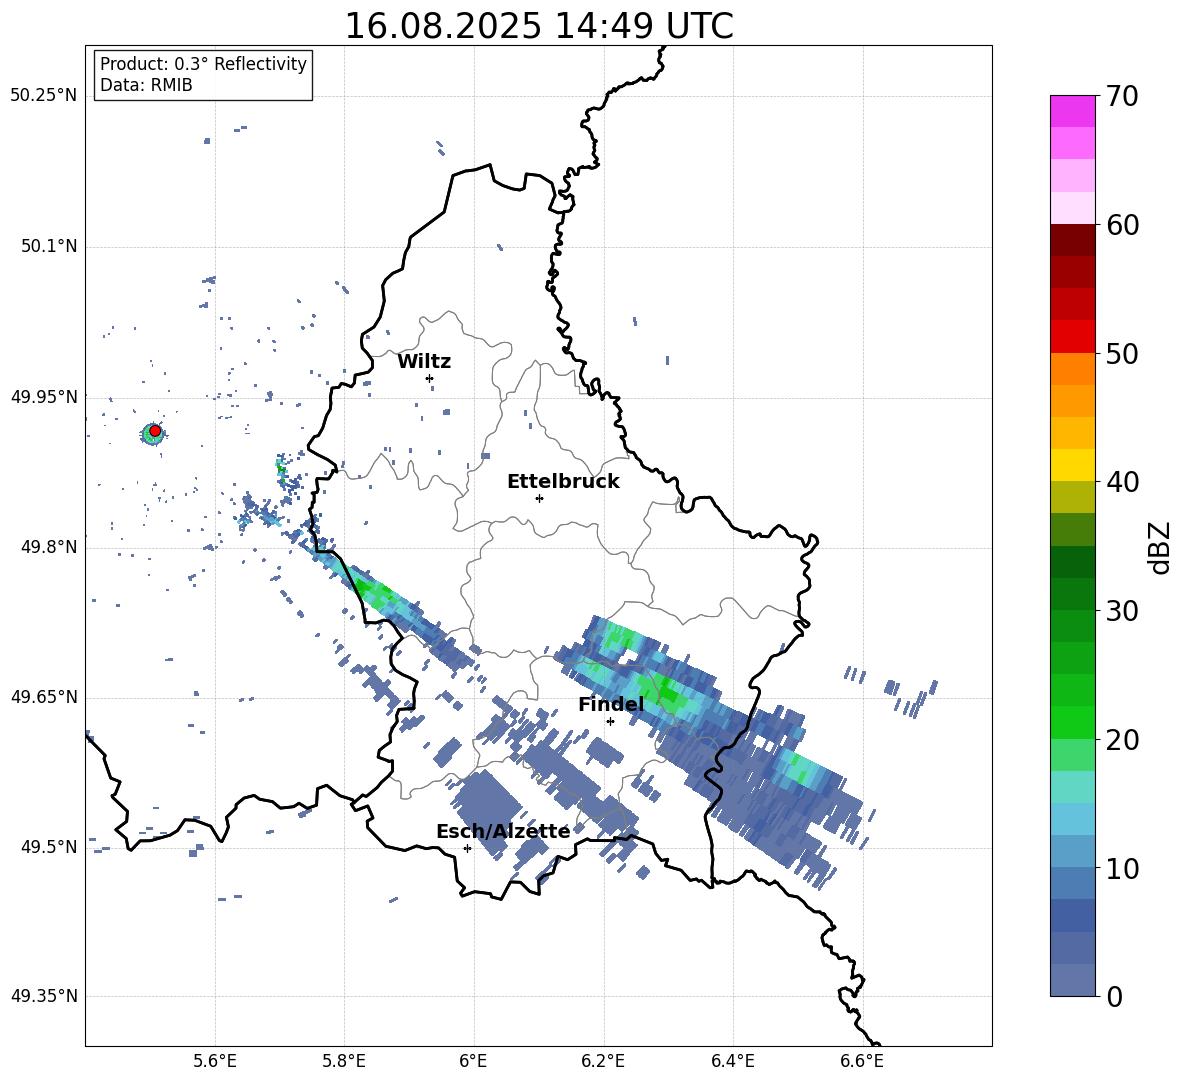Screen dimensions: 1184x1081
Task: Click the Wiltz city label
Action: point(424,362)
